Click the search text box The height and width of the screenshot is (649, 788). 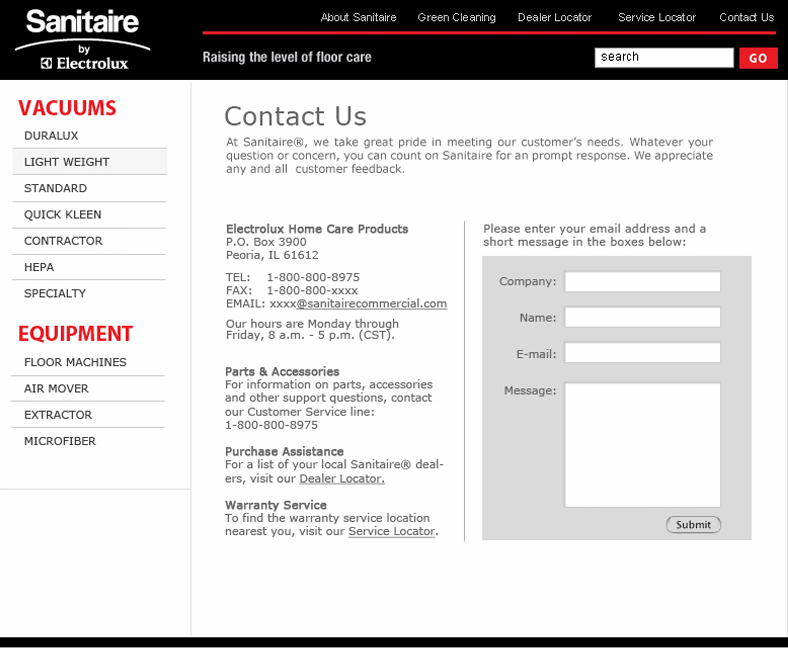click(663, 58)
